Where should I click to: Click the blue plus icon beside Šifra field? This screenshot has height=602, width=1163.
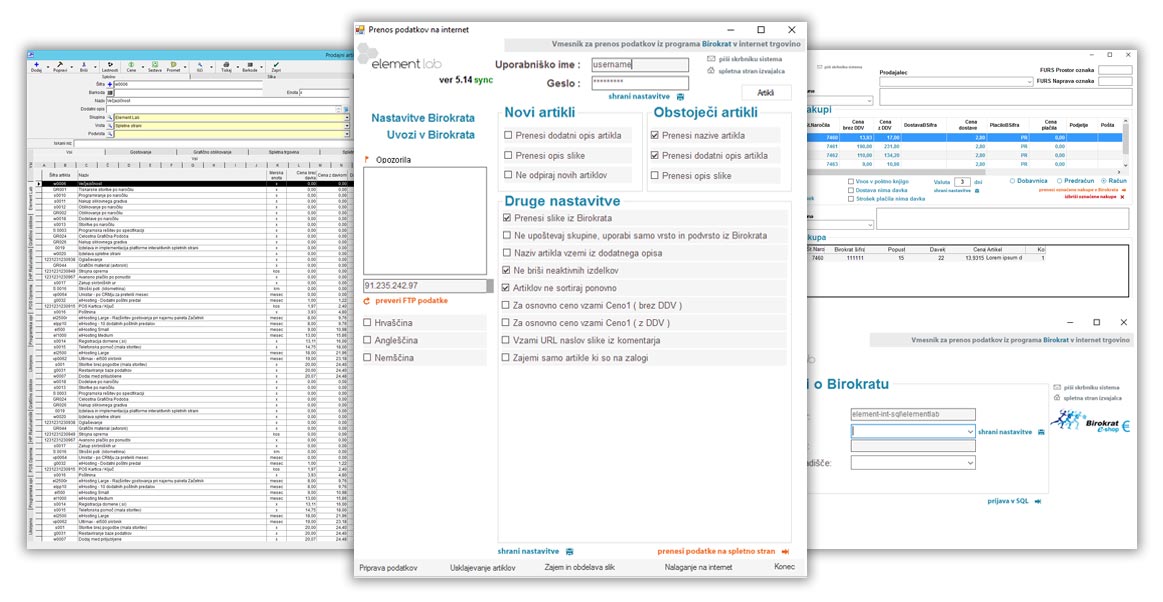[x=111, y=85]
